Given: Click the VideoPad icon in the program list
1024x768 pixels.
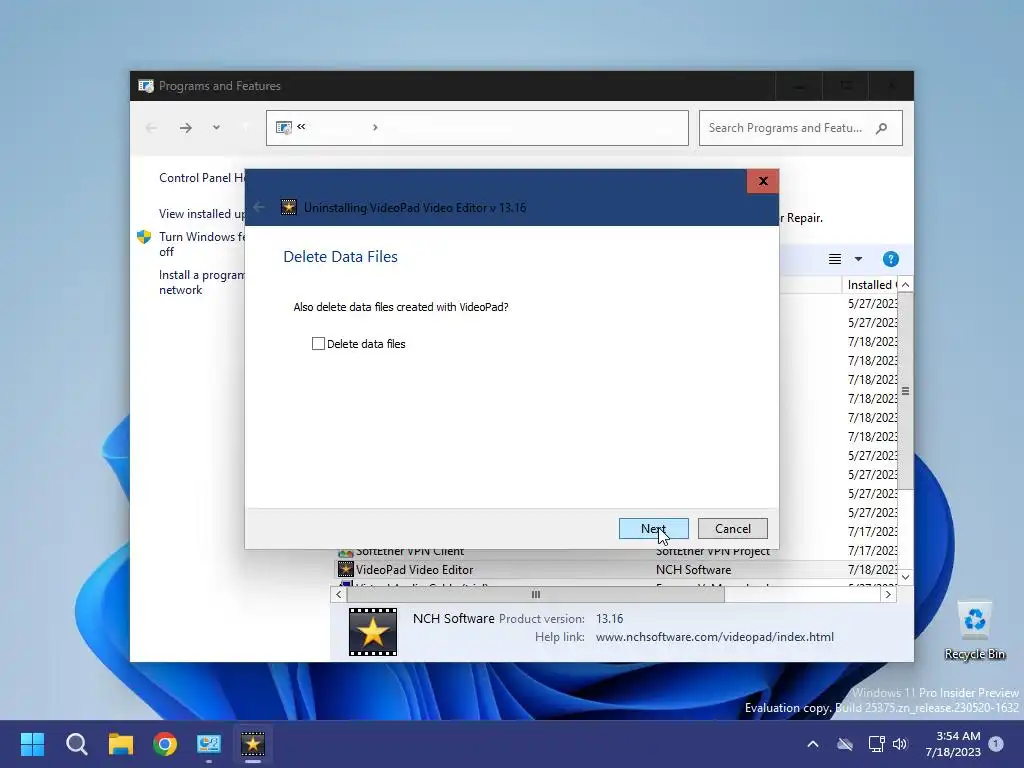Looking at the screenshot, I should tap(345, 569).
